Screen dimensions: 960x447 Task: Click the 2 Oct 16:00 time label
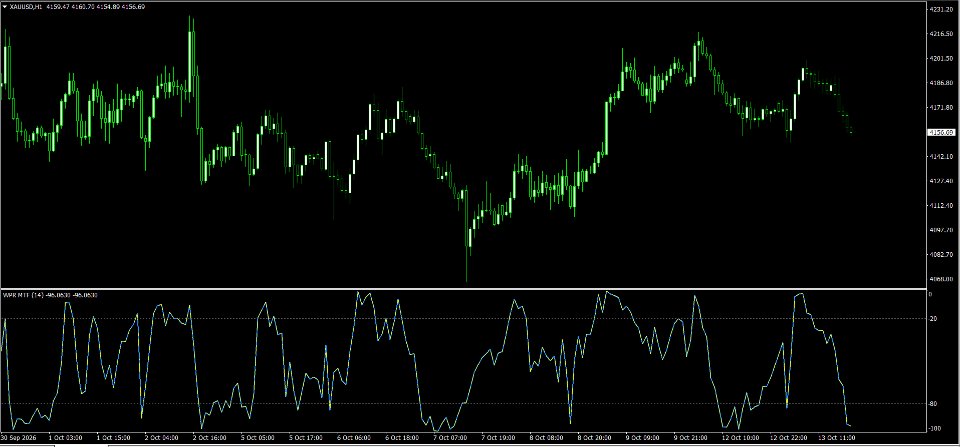coord(211,438)
